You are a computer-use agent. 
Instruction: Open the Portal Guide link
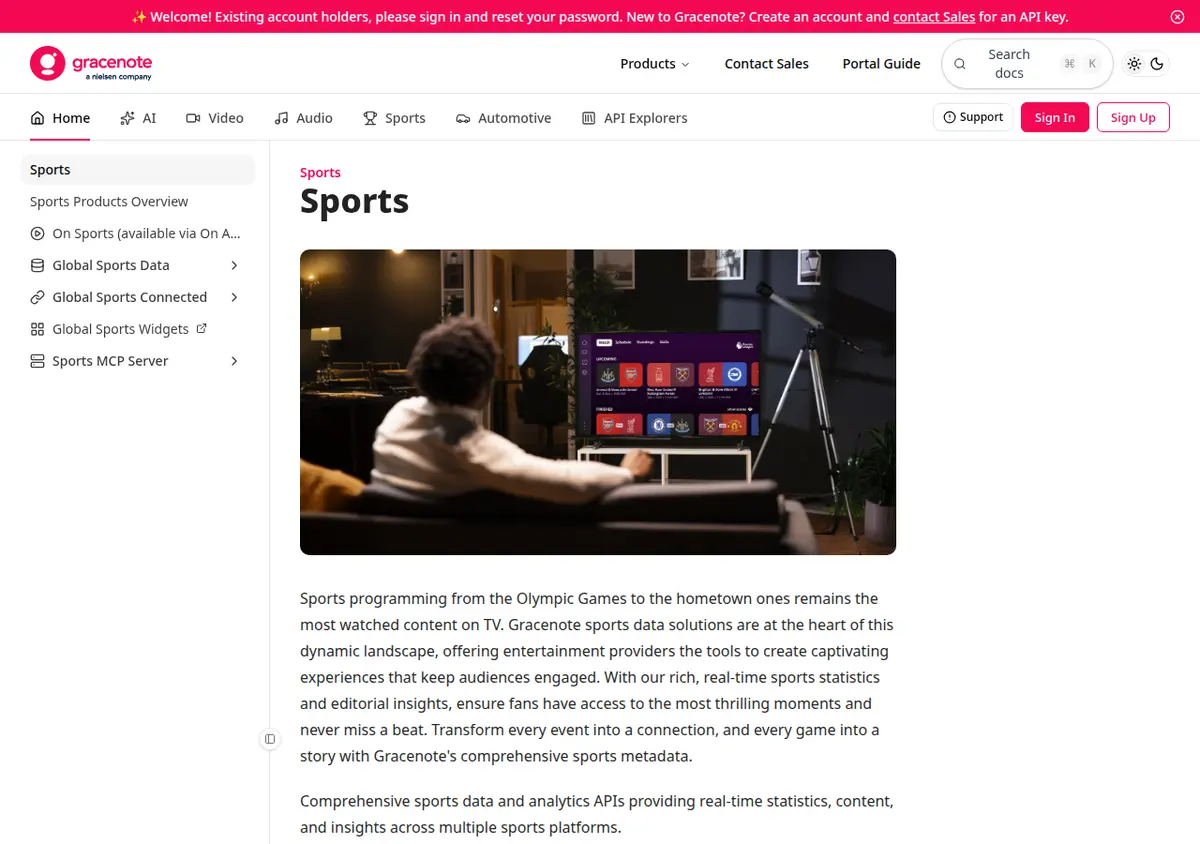click(x=882, y=64)
